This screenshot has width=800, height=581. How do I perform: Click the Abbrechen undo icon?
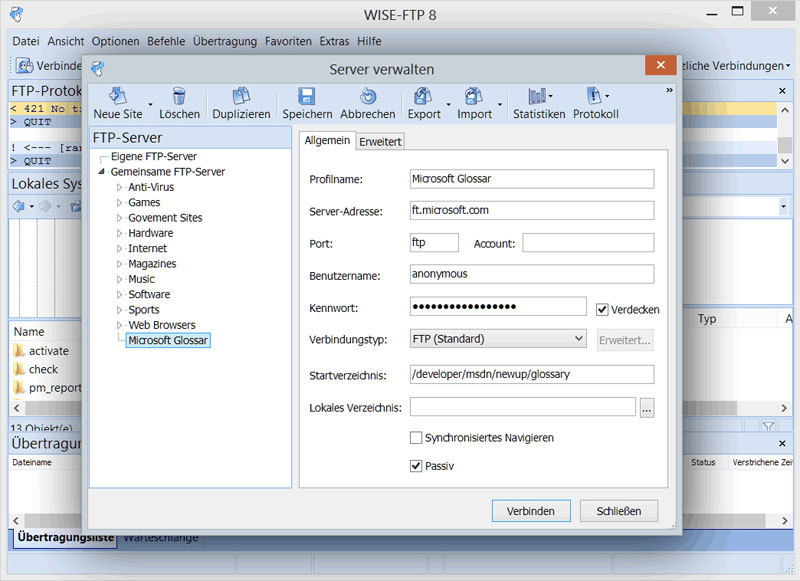[x=367, y=97]
